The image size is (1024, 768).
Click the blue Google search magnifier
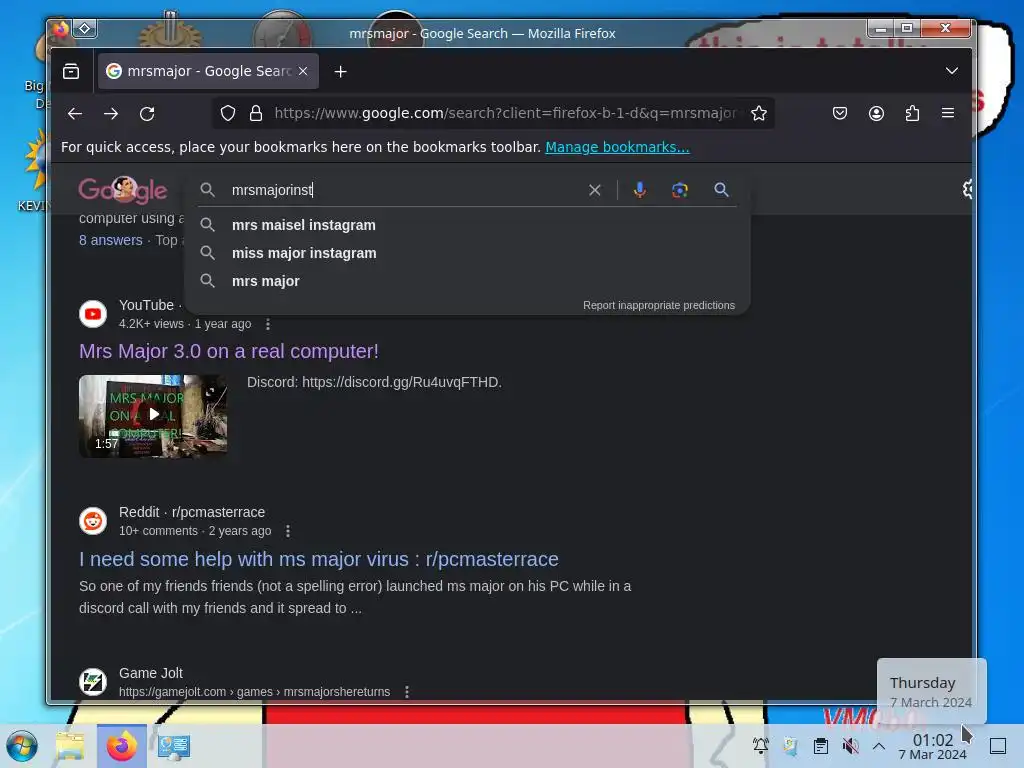[x=721, y=189]
